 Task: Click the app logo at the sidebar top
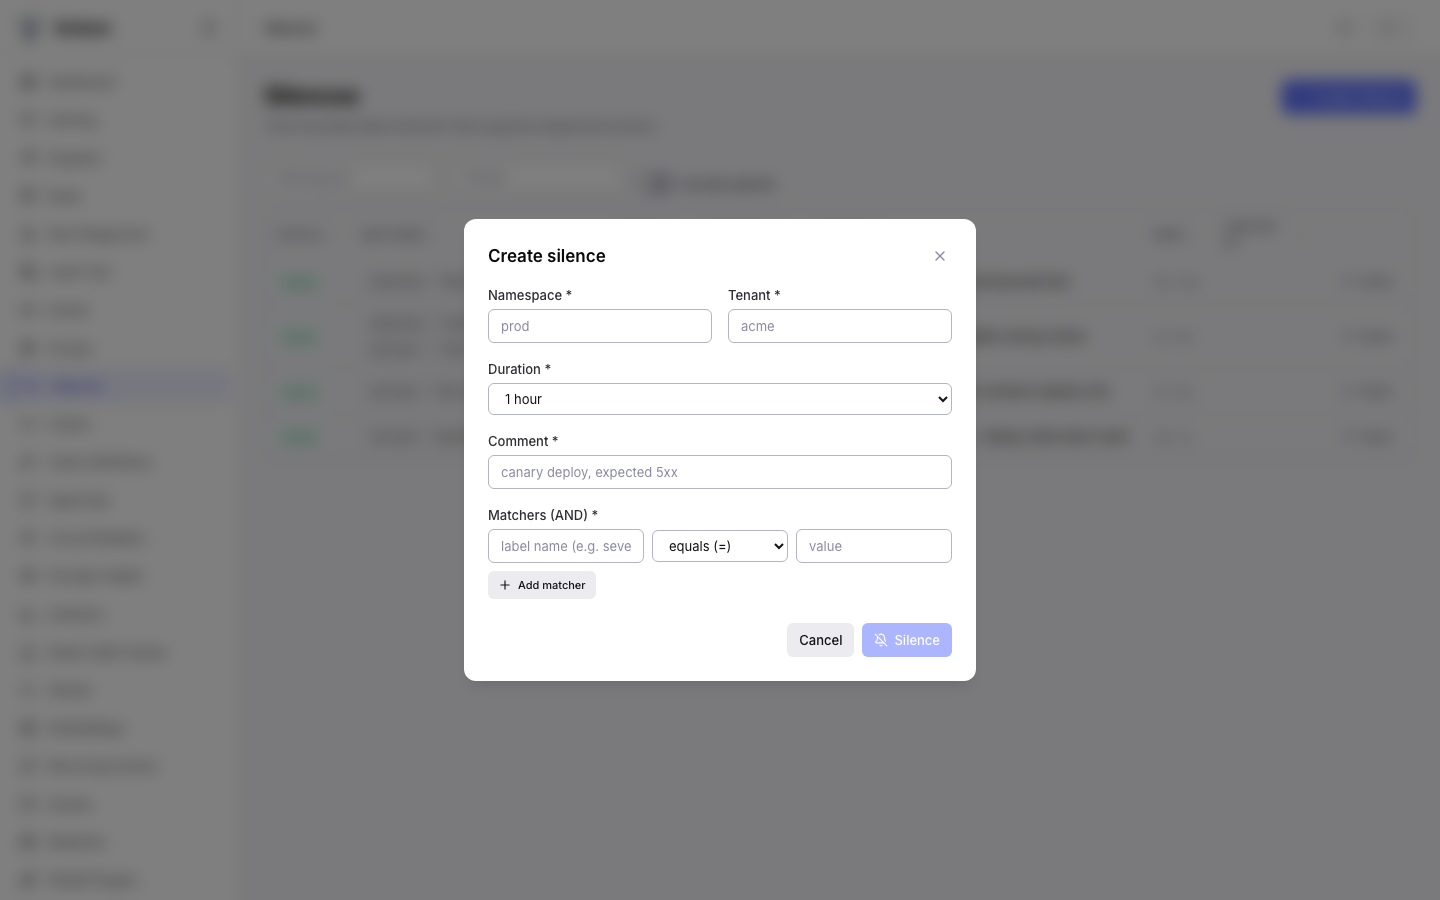(30, 28)
